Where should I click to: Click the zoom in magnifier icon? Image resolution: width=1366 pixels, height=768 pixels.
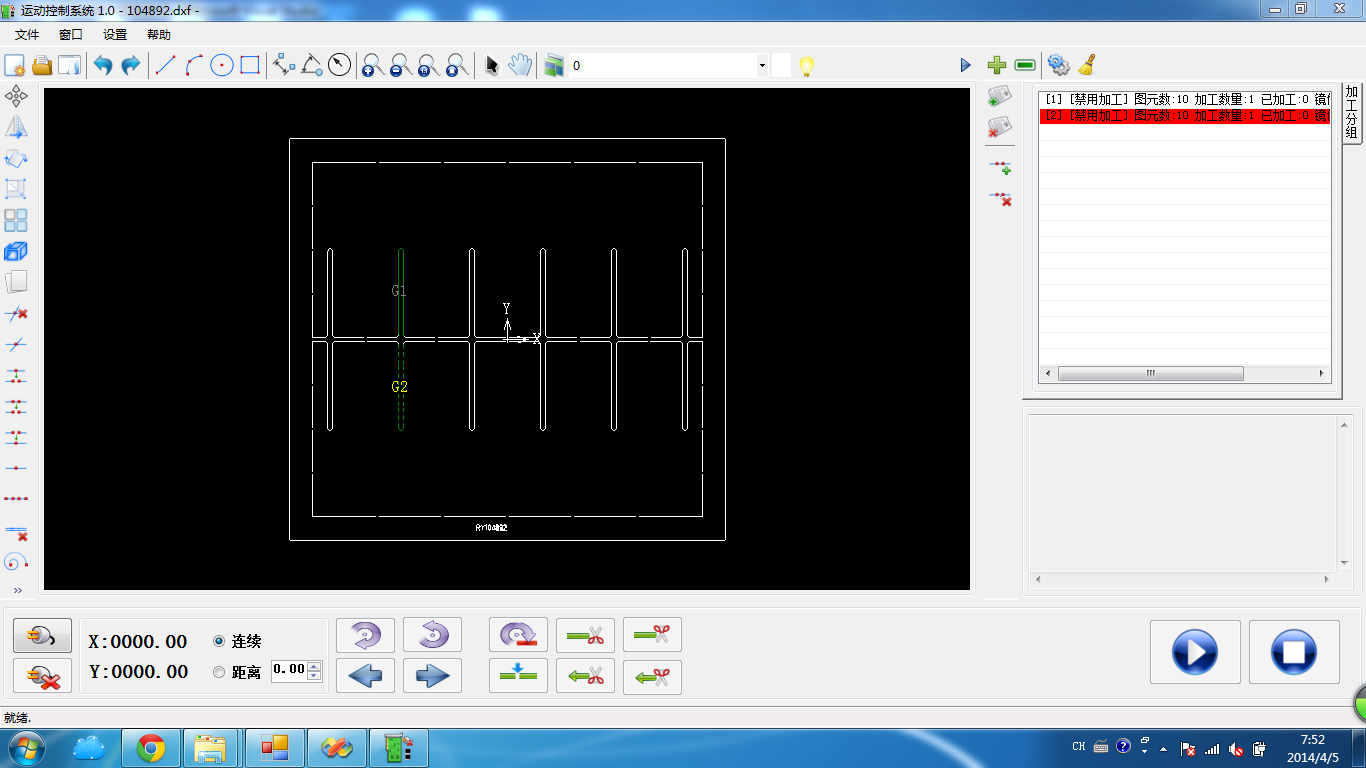coord(373,66)
